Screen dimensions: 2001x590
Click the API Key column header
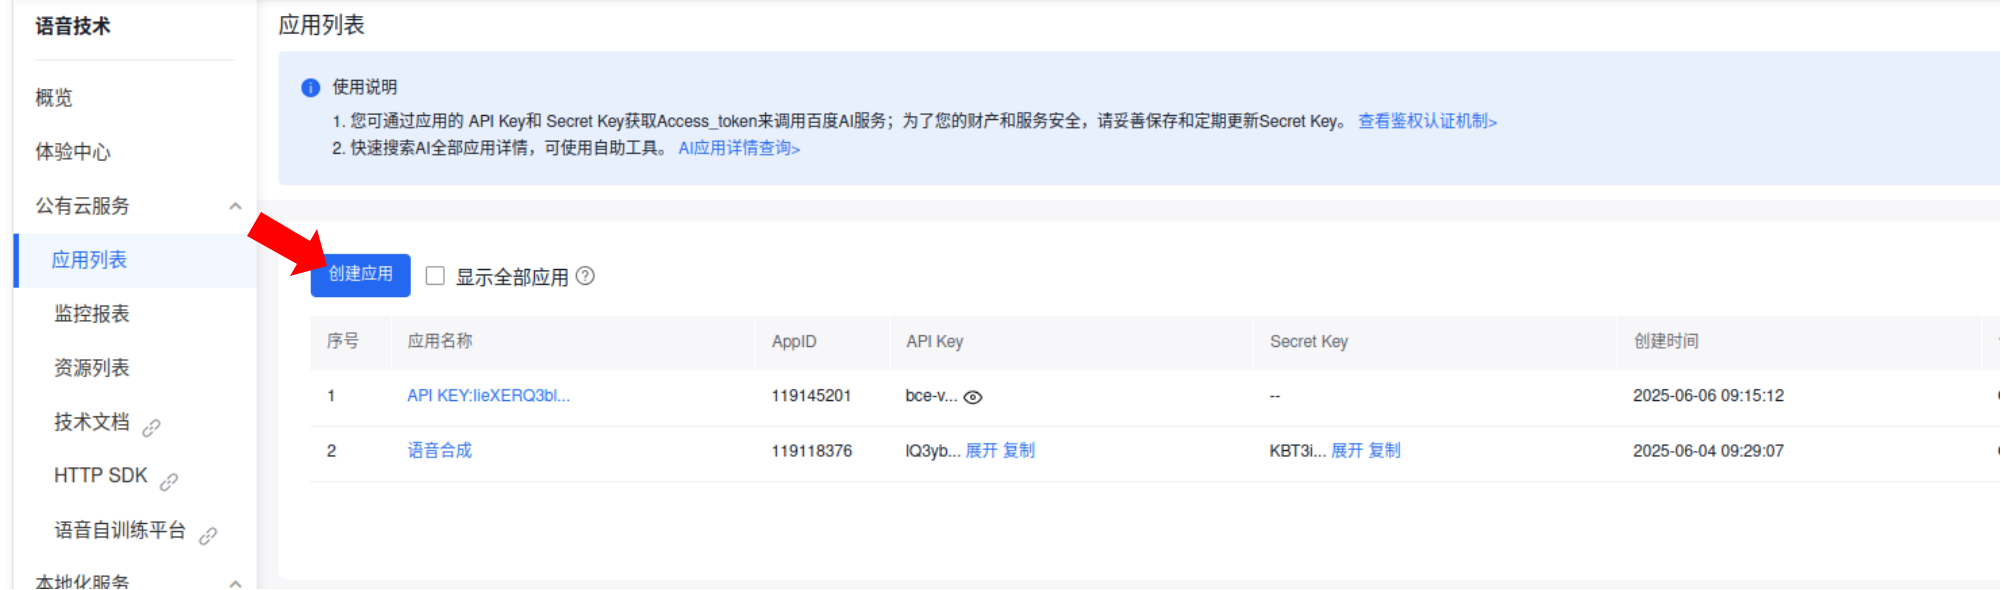coord(935,342)
